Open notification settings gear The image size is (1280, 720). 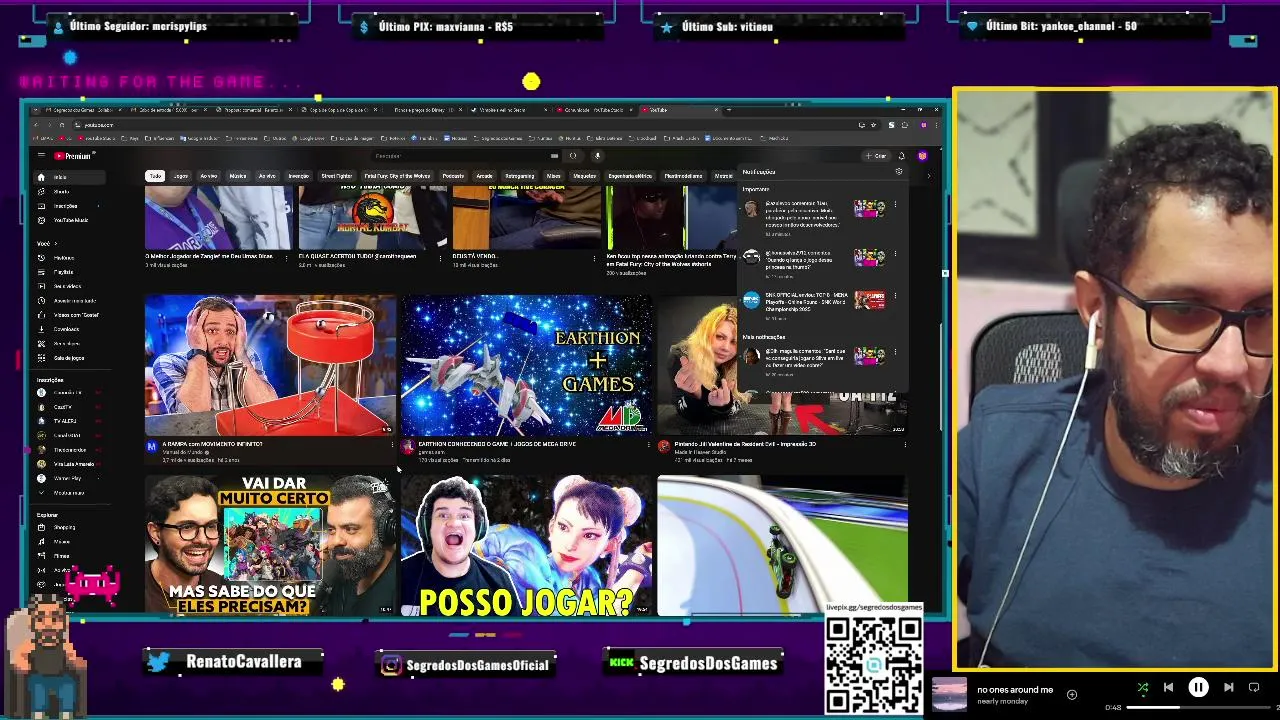tap(898, 172)
